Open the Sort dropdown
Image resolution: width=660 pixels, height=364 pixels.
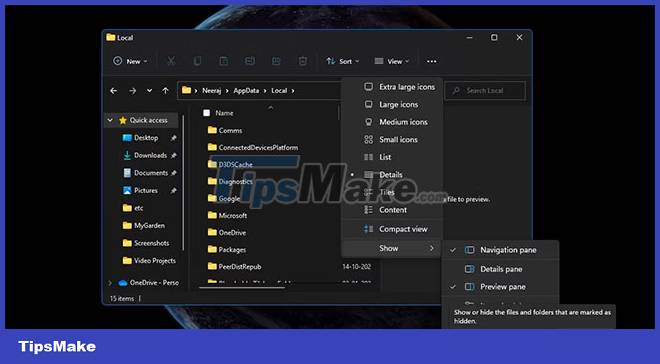[343, 61]
